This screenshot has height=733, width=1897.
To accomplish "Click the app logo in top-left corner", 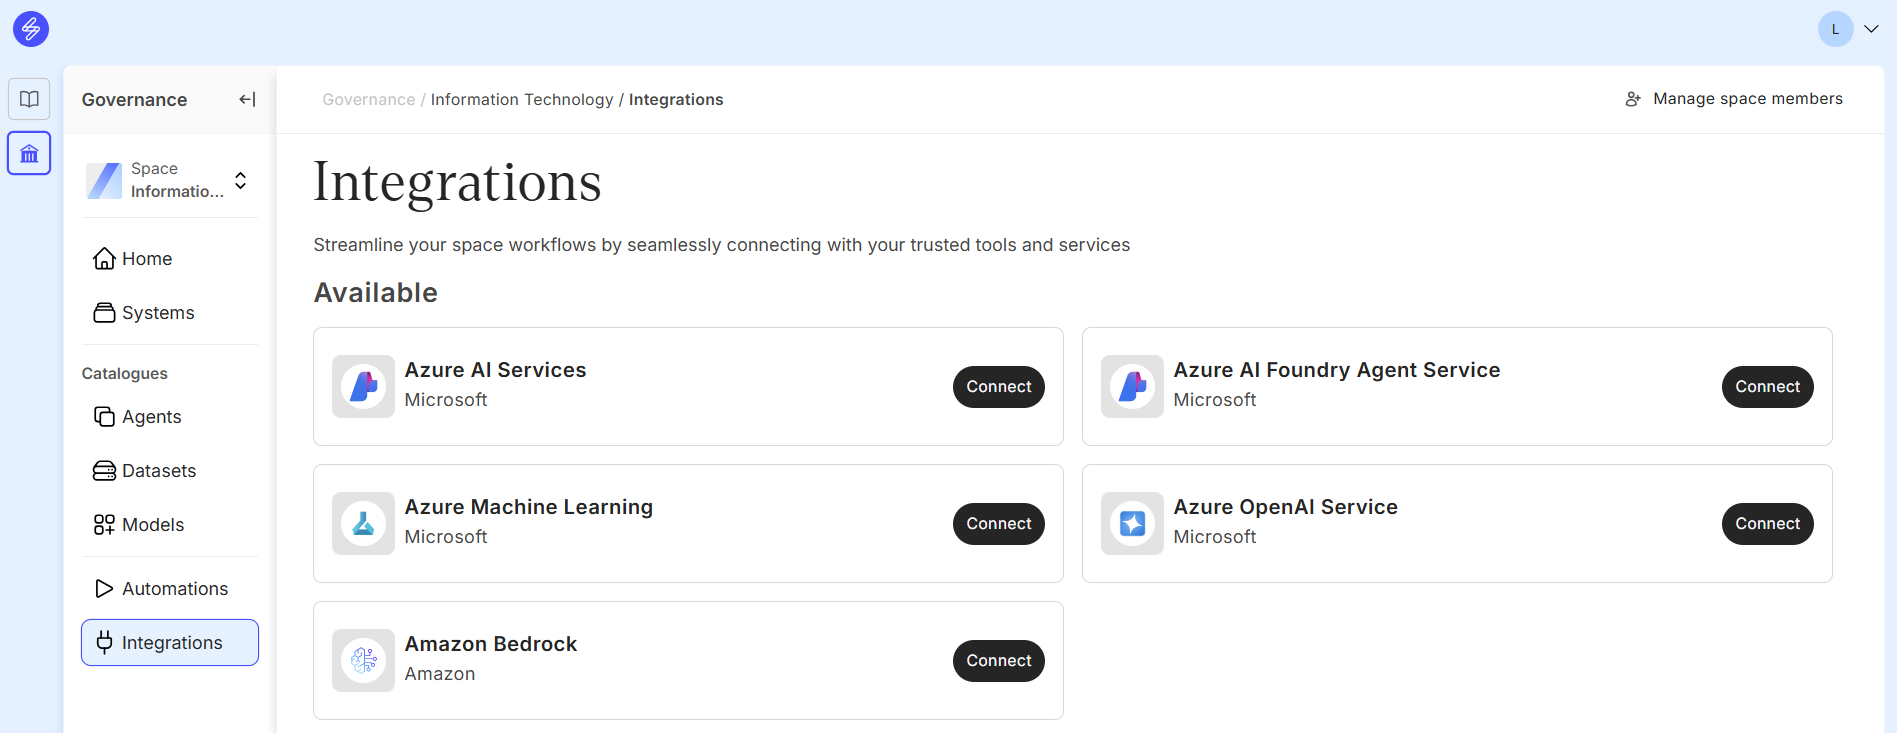I will (31, 29).
